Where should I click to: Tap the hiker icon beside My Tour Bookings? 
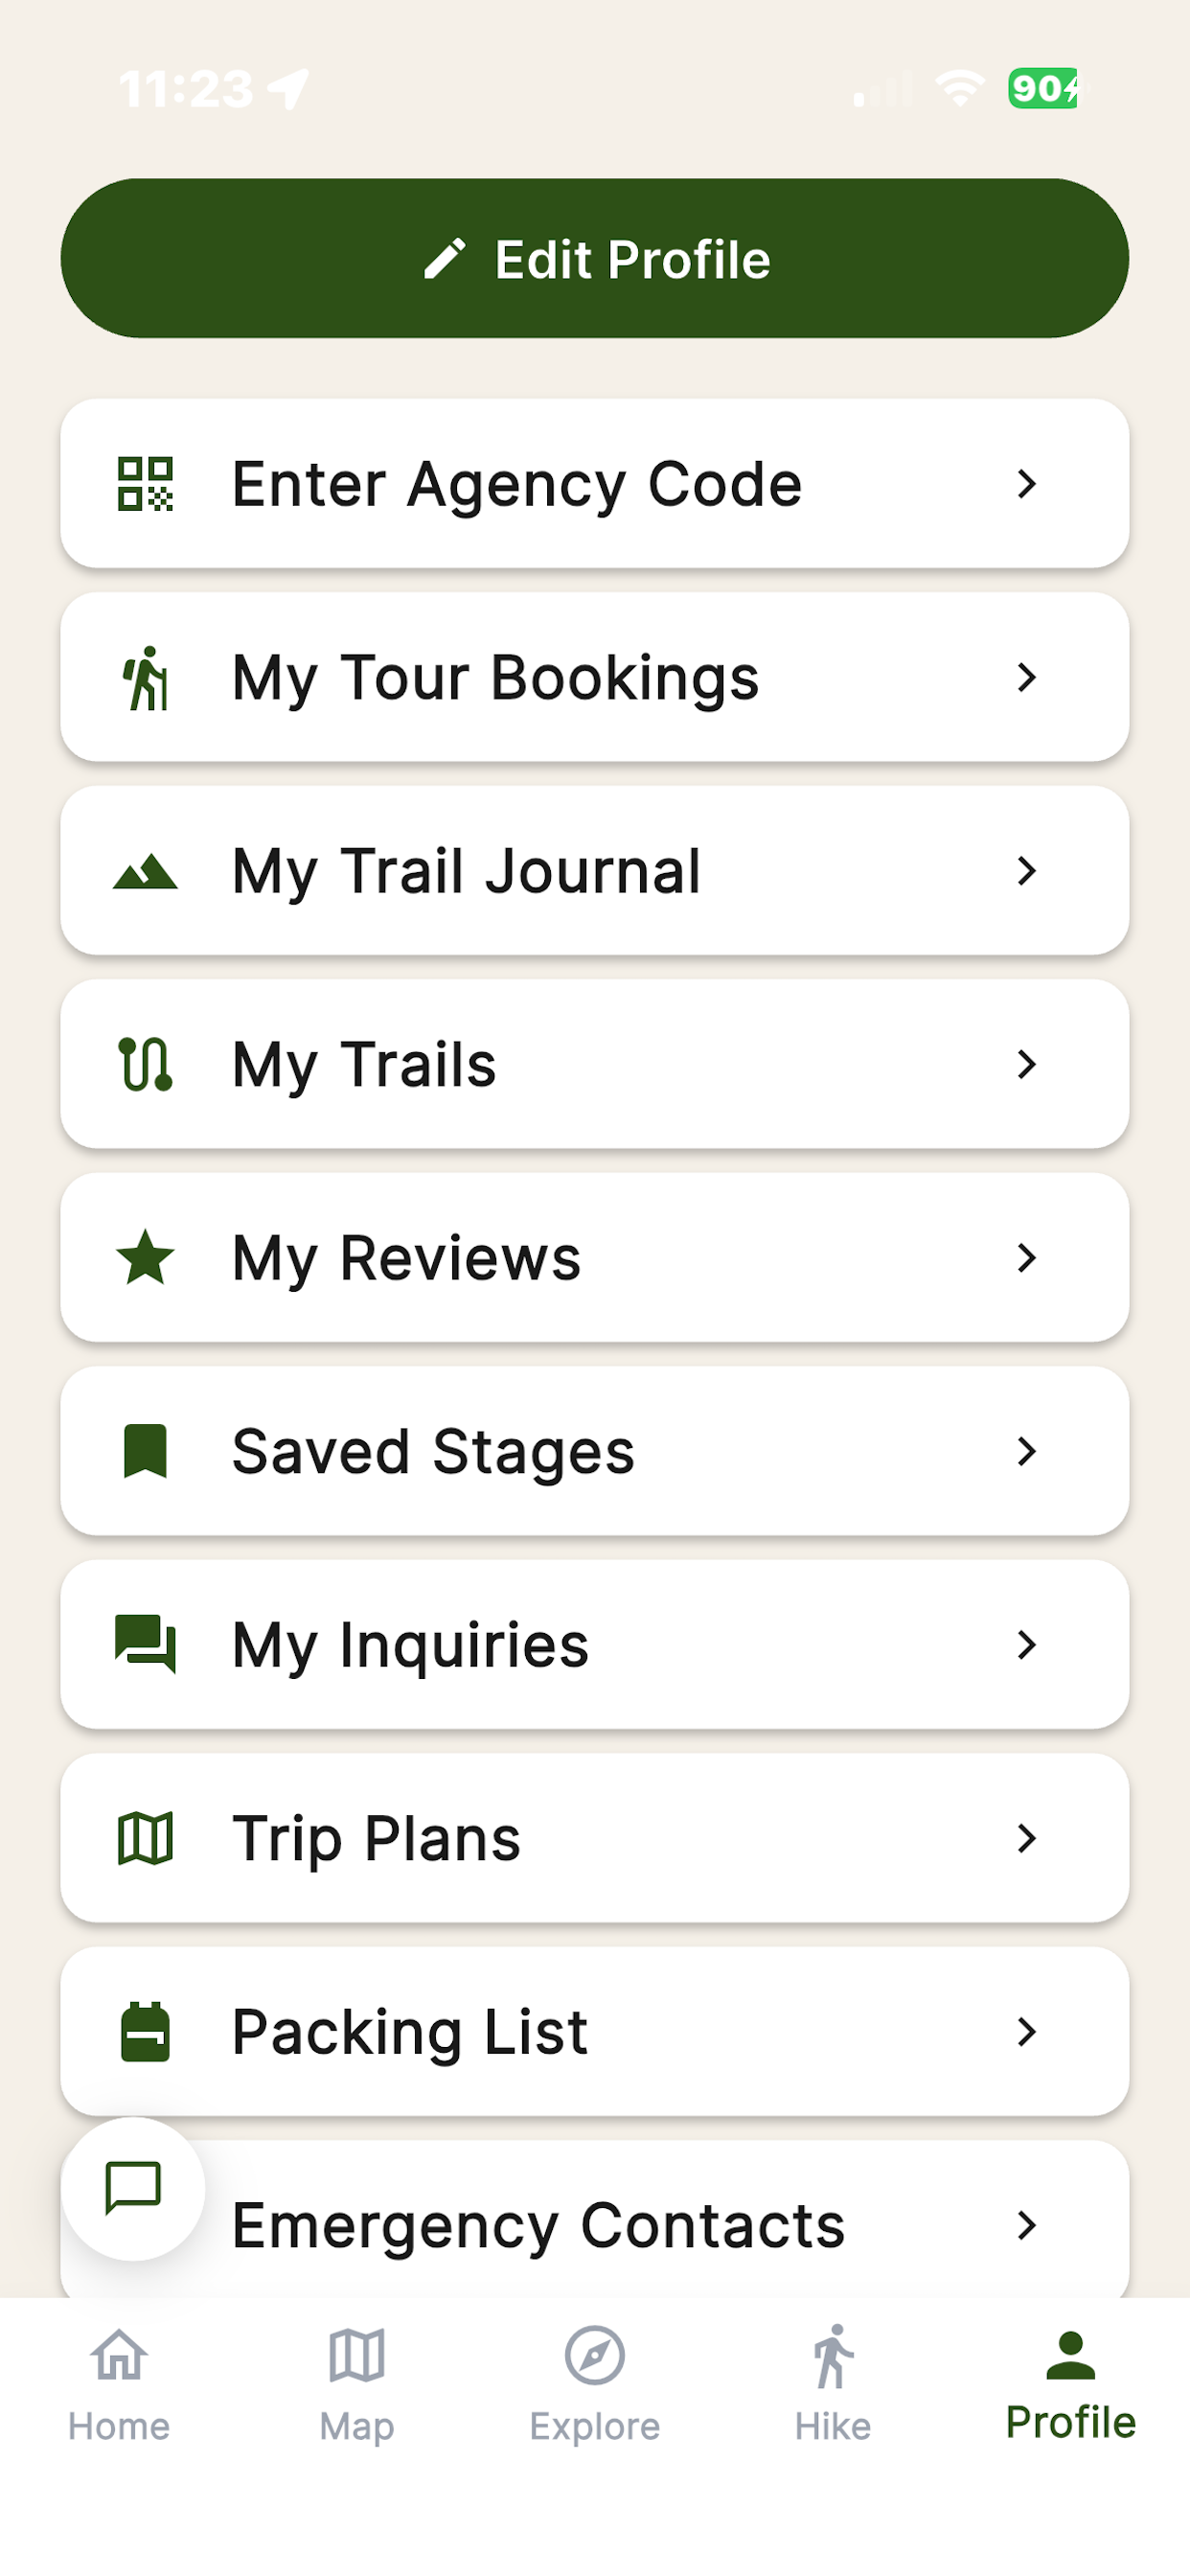145,678
